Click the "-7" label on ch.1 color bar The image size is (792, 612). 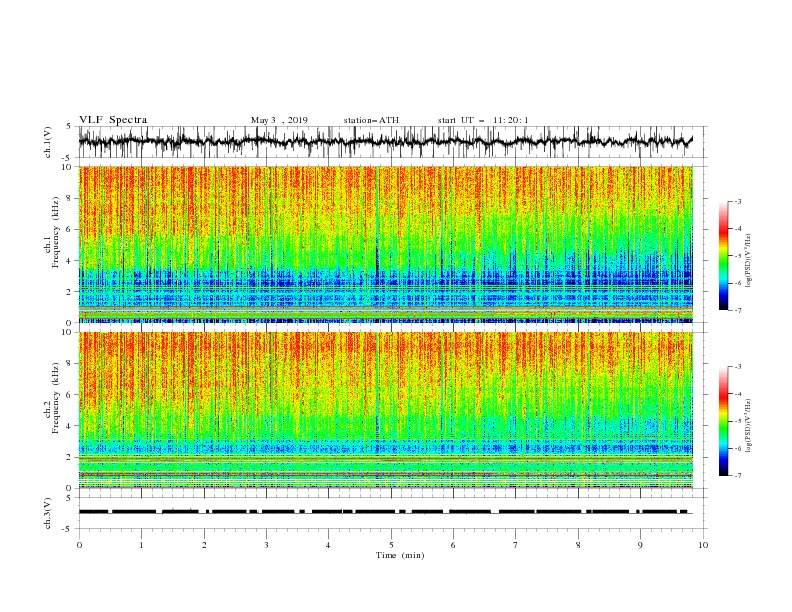coord(738,310)
